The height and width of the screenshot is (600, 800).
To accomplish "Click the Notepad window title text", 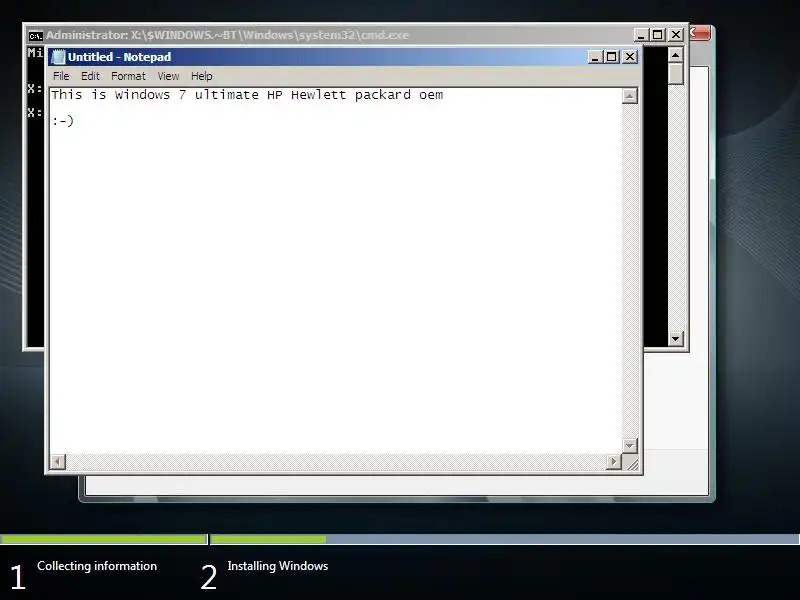I will click(x=119, y=57).
